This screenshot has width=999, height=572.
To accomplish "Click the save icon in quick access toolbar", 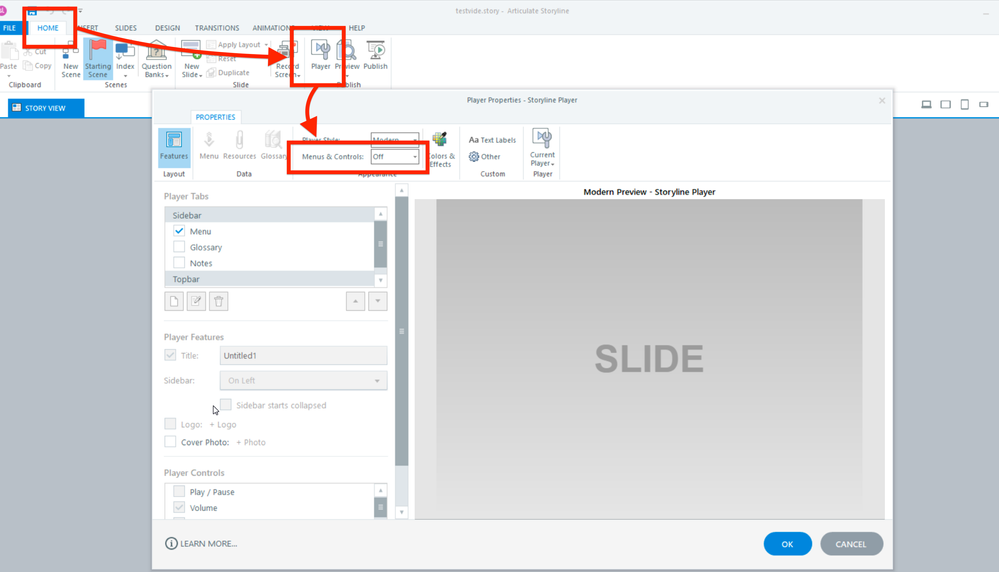I will pyautogui.click(x=32, y=11).
